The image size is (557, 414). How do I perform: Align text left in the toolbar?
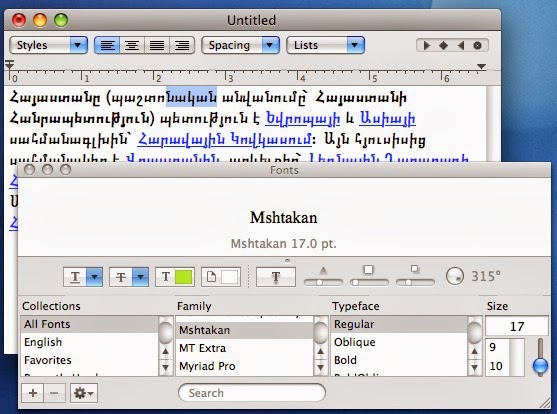tap(107, 45)
